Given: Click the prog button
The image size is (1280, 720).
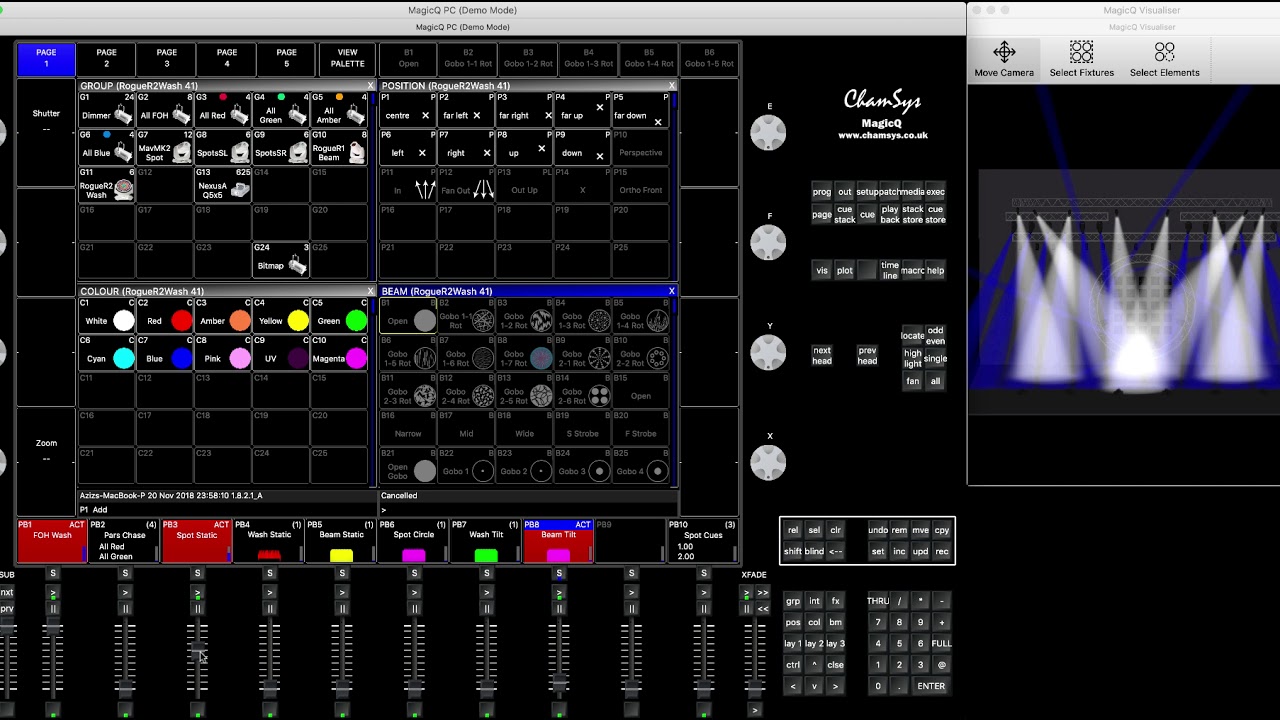Looking at the screenshot, I should coord(822,192).
